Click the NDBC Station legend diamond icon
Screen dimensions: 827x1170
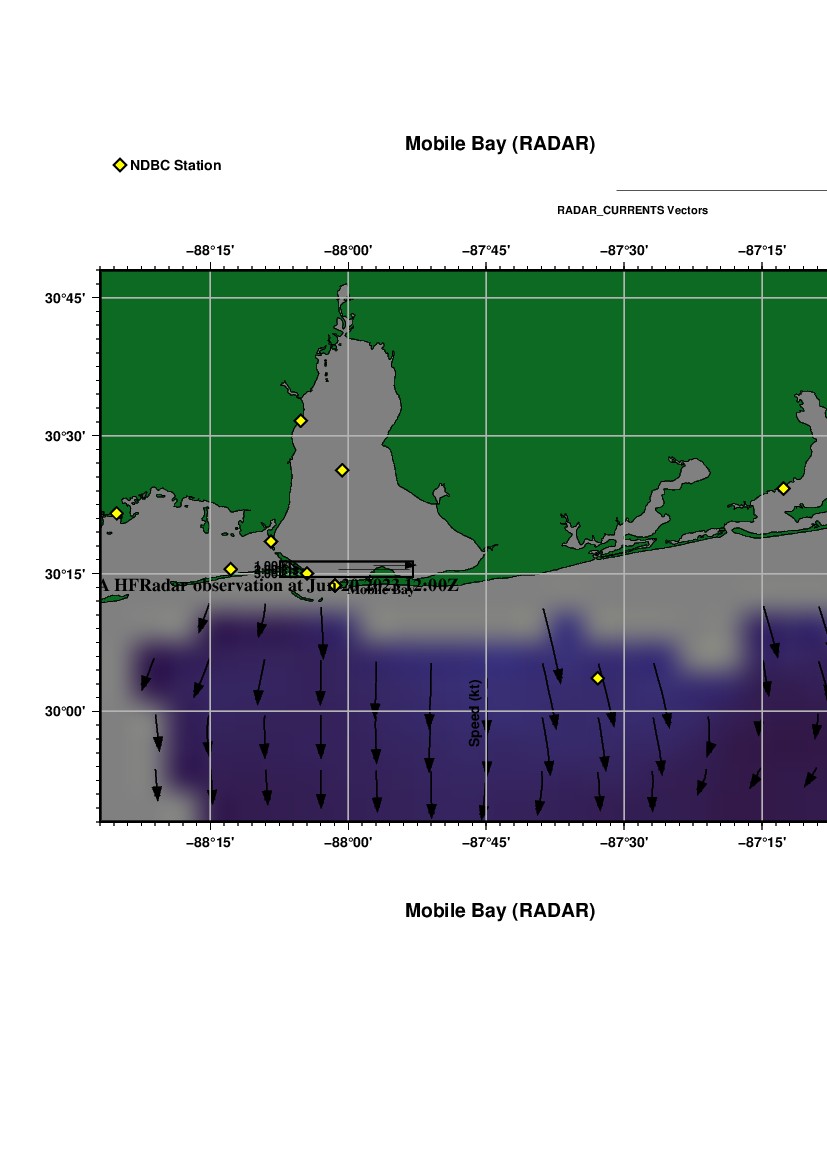tap(120, 165)
